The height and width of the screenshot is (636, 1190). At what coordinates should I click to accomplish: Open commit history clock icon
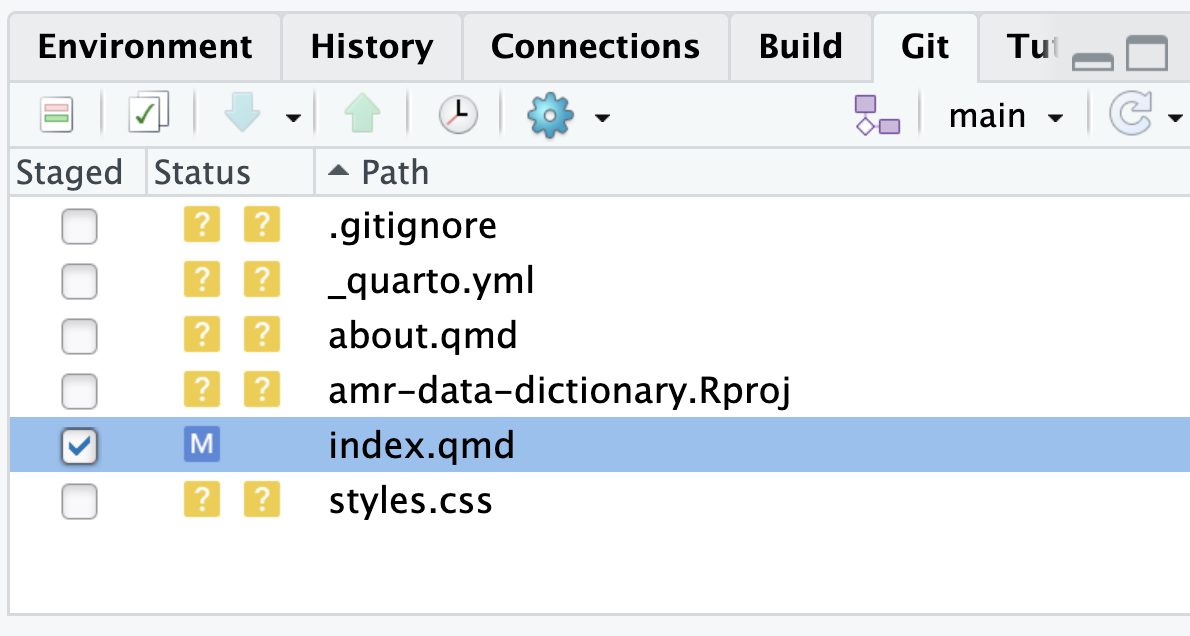click(458, 115)
